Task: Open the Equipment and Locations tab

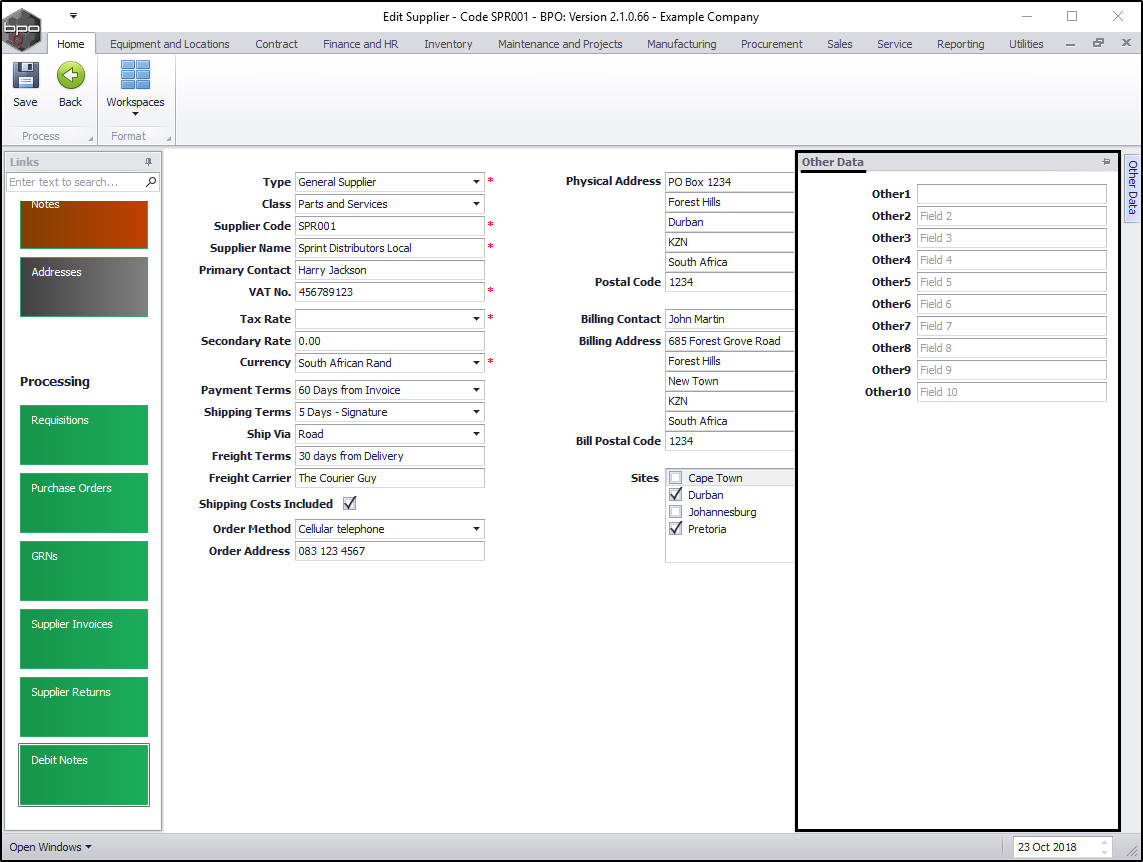Action: 170,44
